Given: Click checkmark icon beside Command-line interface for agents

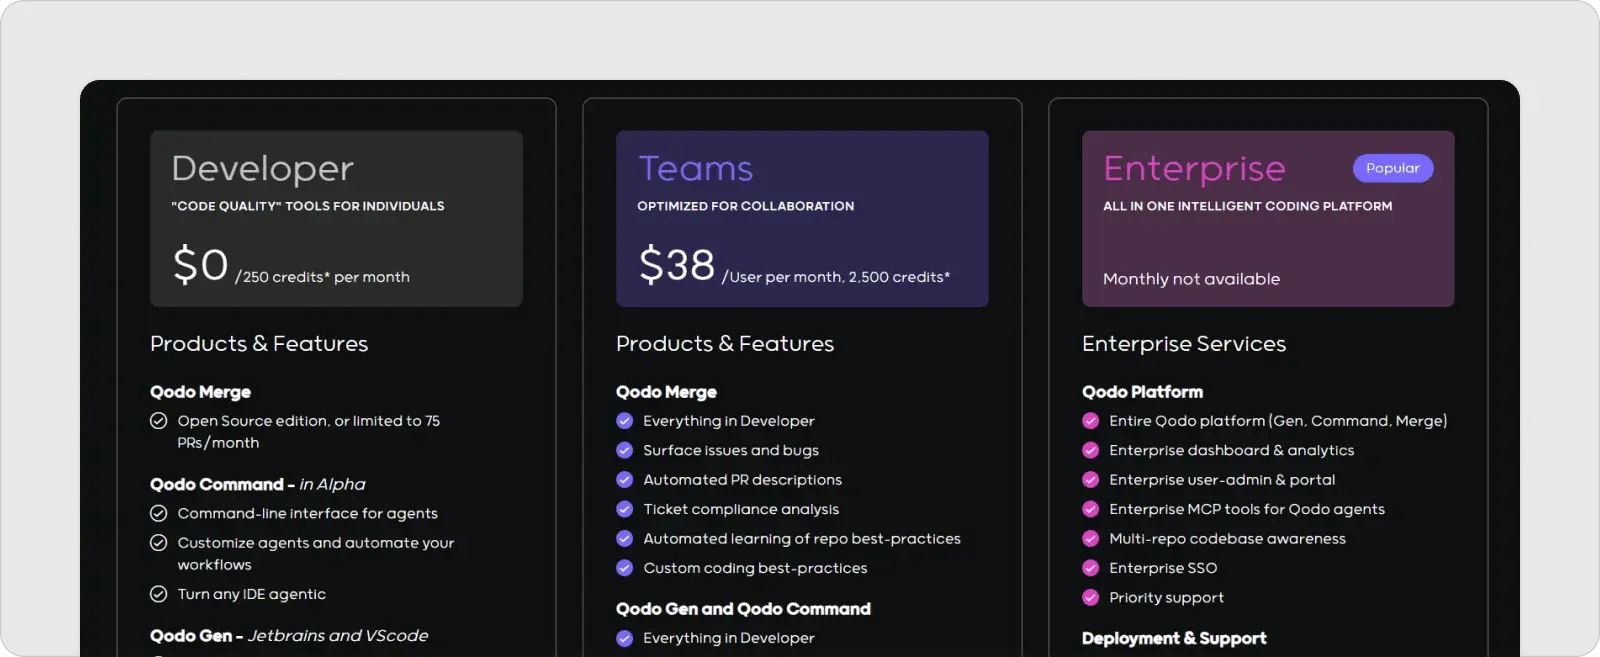Looking at the screenshot, I should [158, 514].
